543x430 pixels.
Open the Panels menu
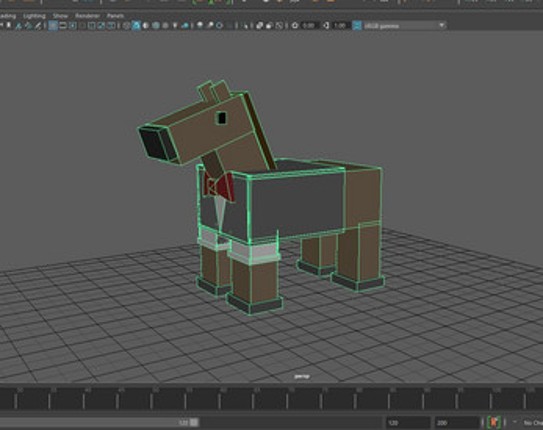pyautogui.click(x=115, y=16)
